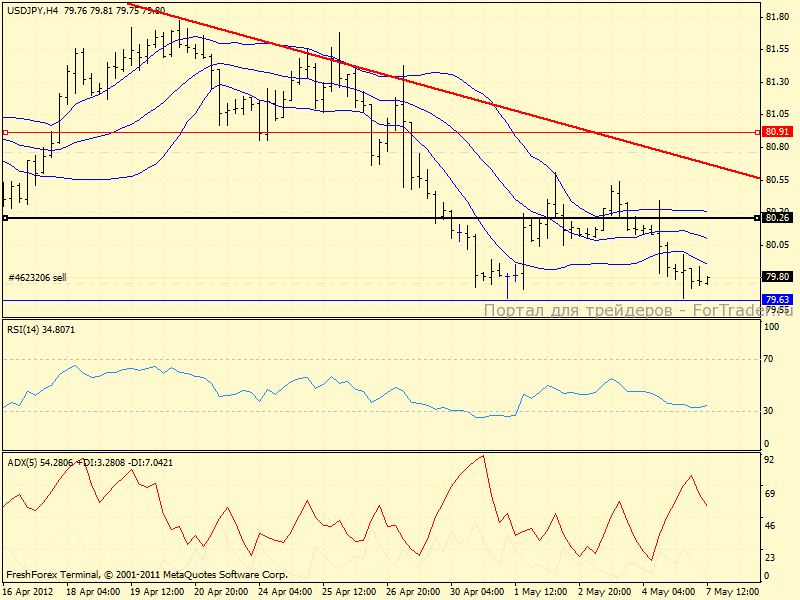Select the #4623206 sell order label
800x600 pixels.
(37, 278)
